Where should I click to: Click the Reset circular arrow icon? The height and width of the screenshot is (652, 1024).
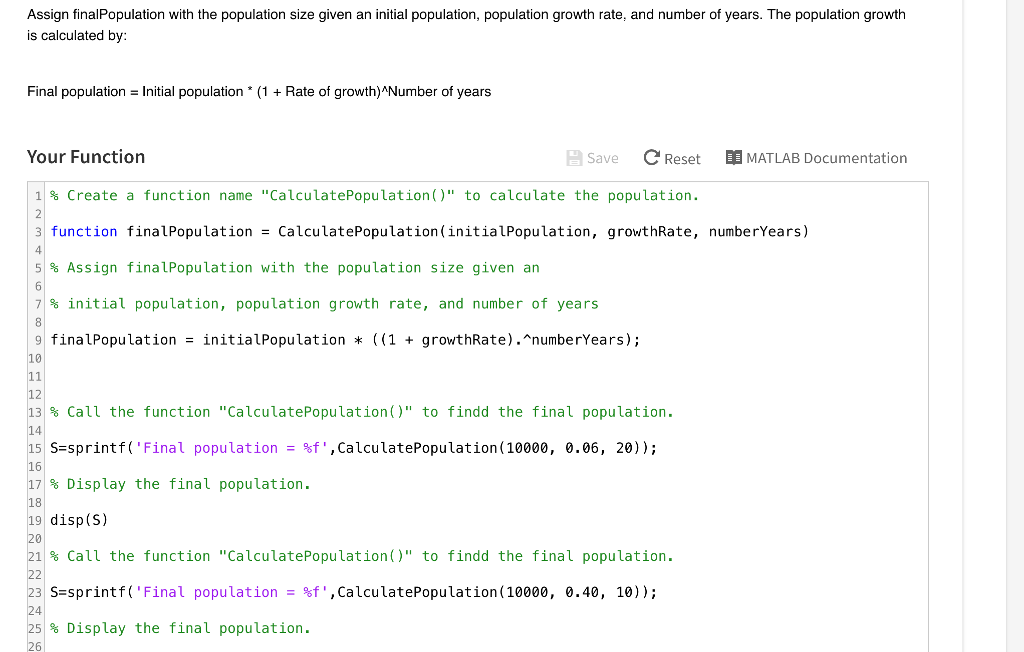(x=650, y=158)
